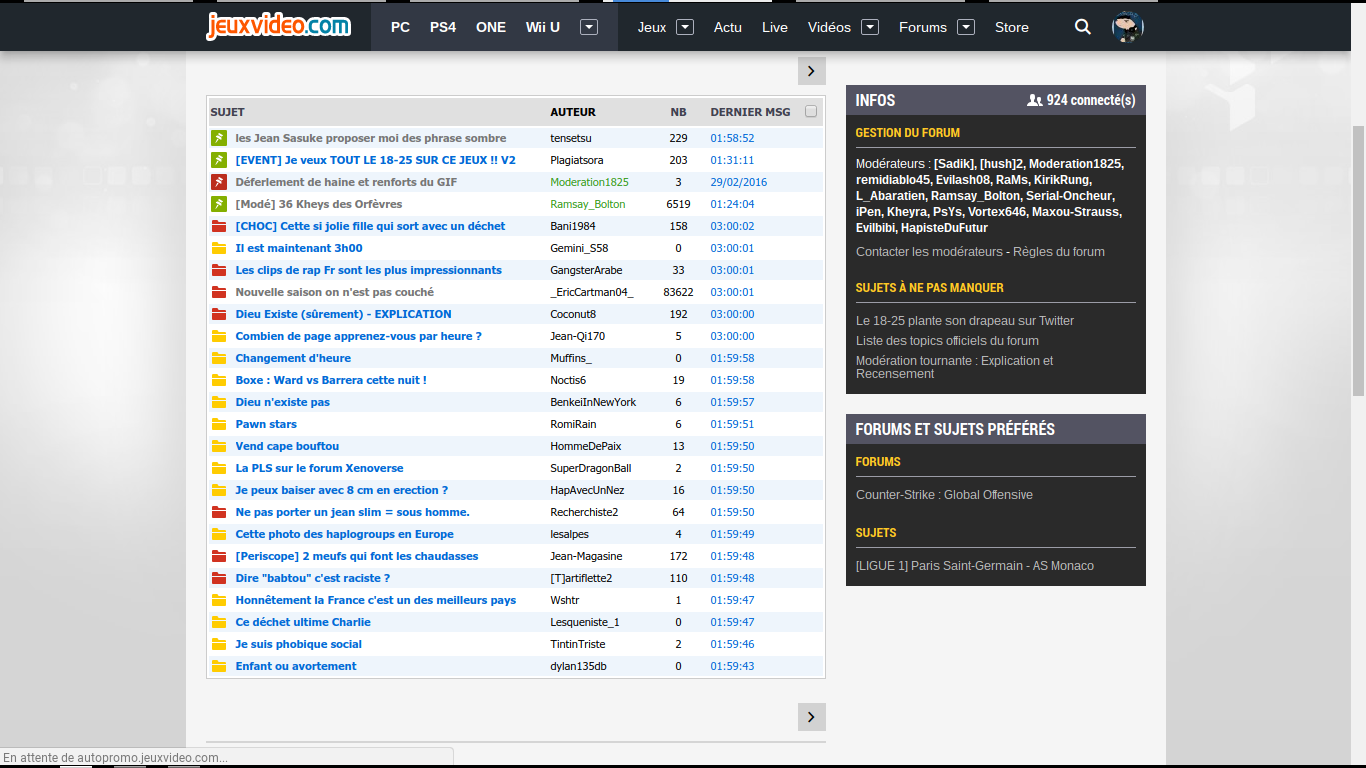Open Moderation1825 author profile
Screen dimensions: 1366x768
(x=589, y=182)
